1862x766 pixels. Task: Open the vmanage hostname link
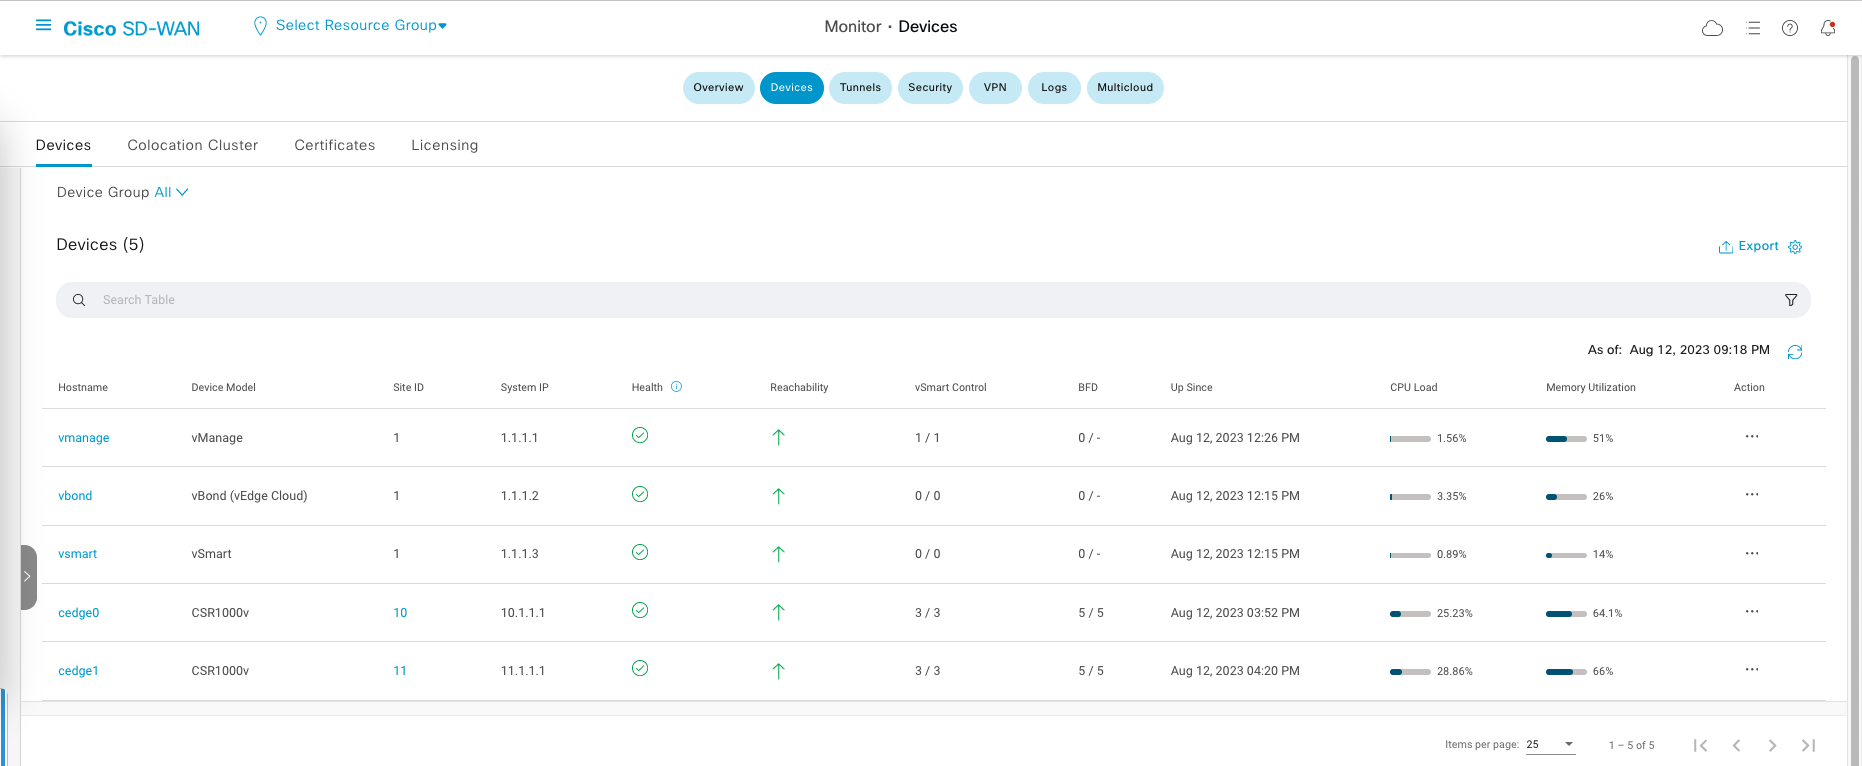[84, 438]
